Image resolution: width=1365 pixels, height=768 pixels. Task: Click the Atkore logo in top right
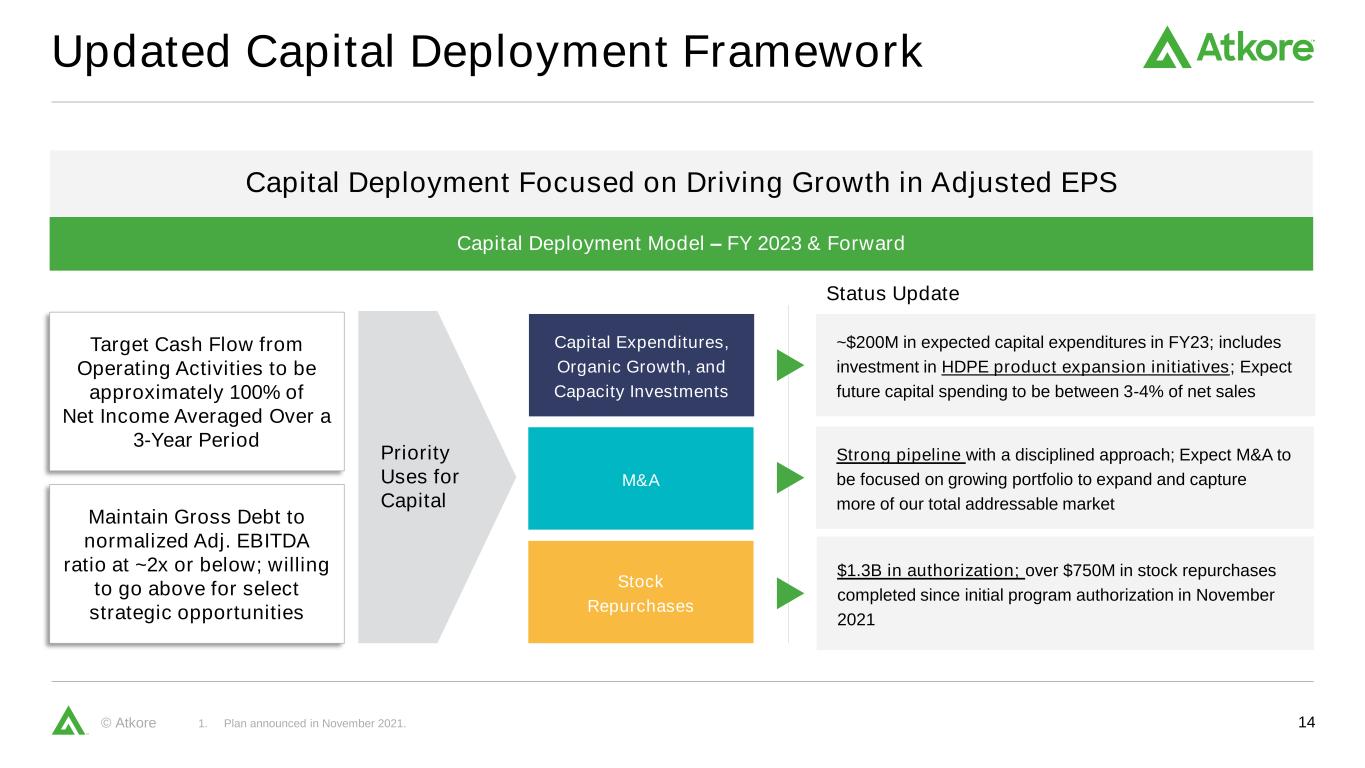[x=1228, y=47]
